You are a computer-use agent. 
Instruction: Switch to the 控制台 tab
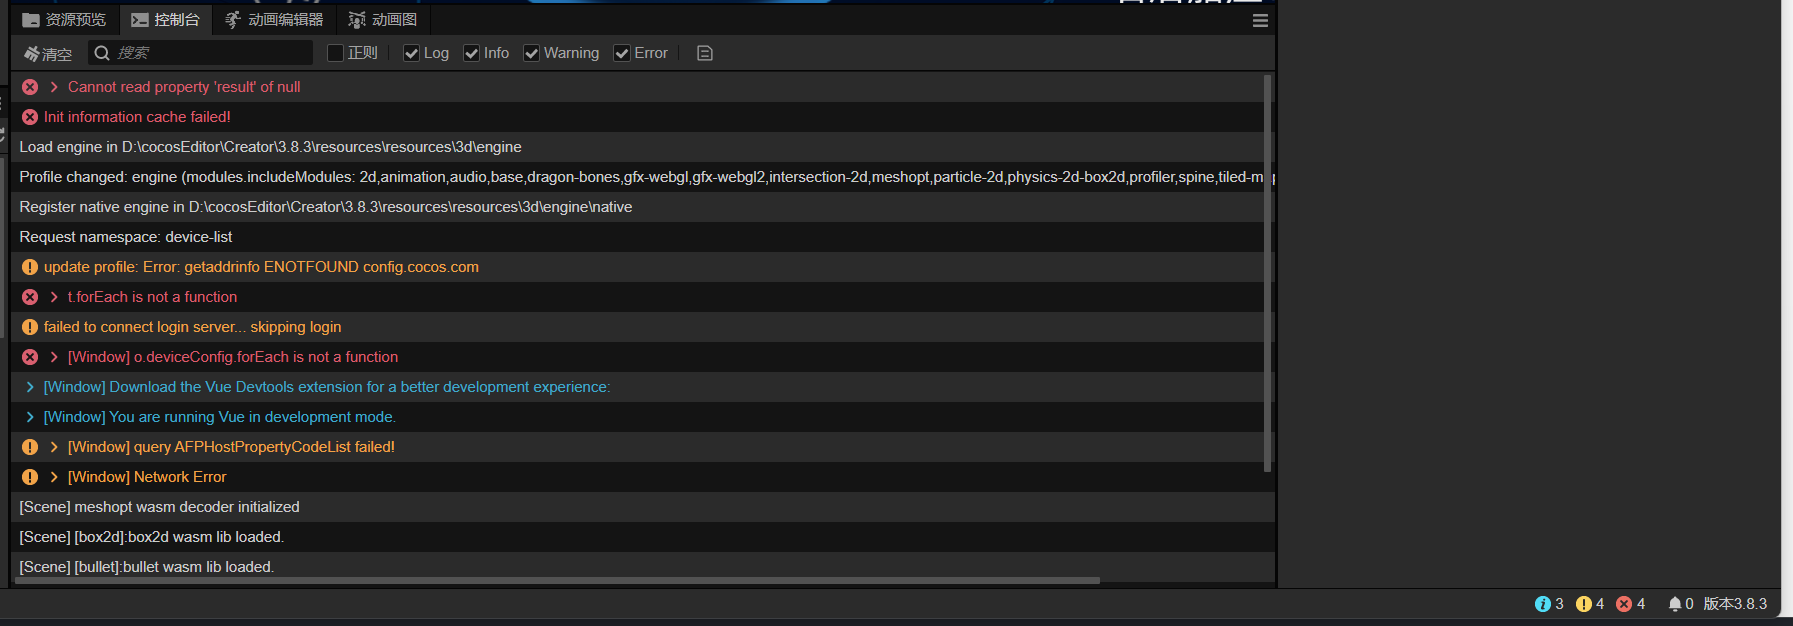tap(165, 20)
